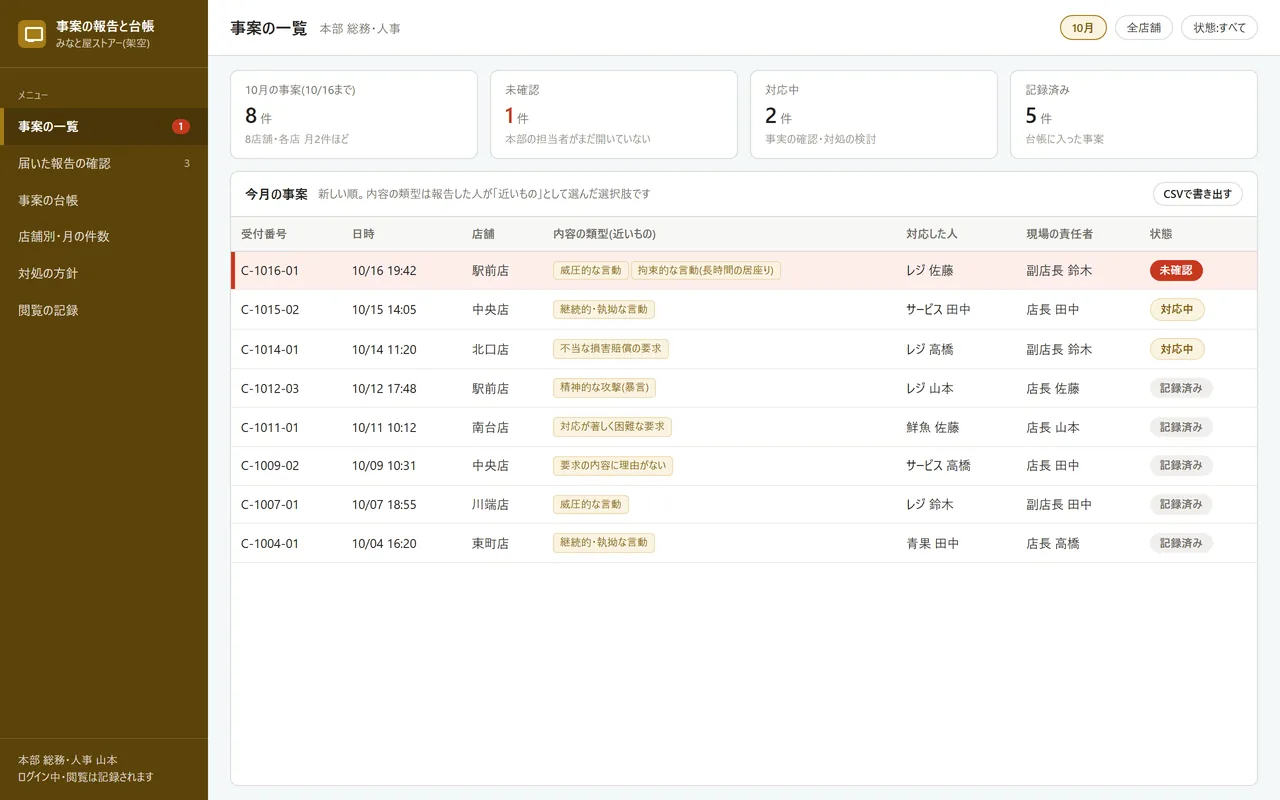1280x800 pixels.
Task: Click the 対応中 badge for C-1015-02
Action: click(1177, 310)
